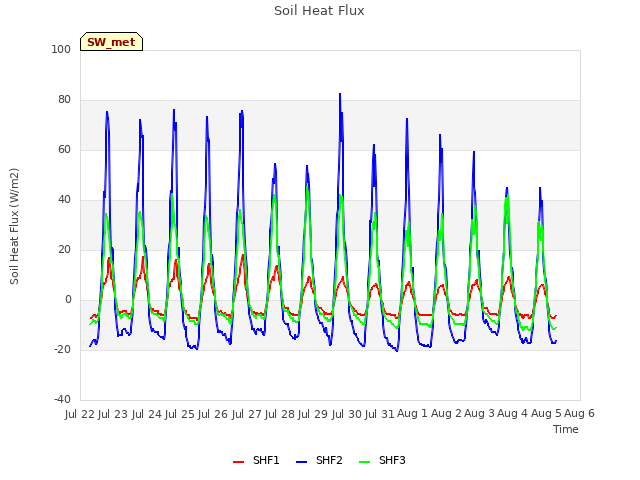The width and height of the screenshot is (640, 480).
Task: Click the Aug 5 x-axis tick label
Action: tap(546, 414)
